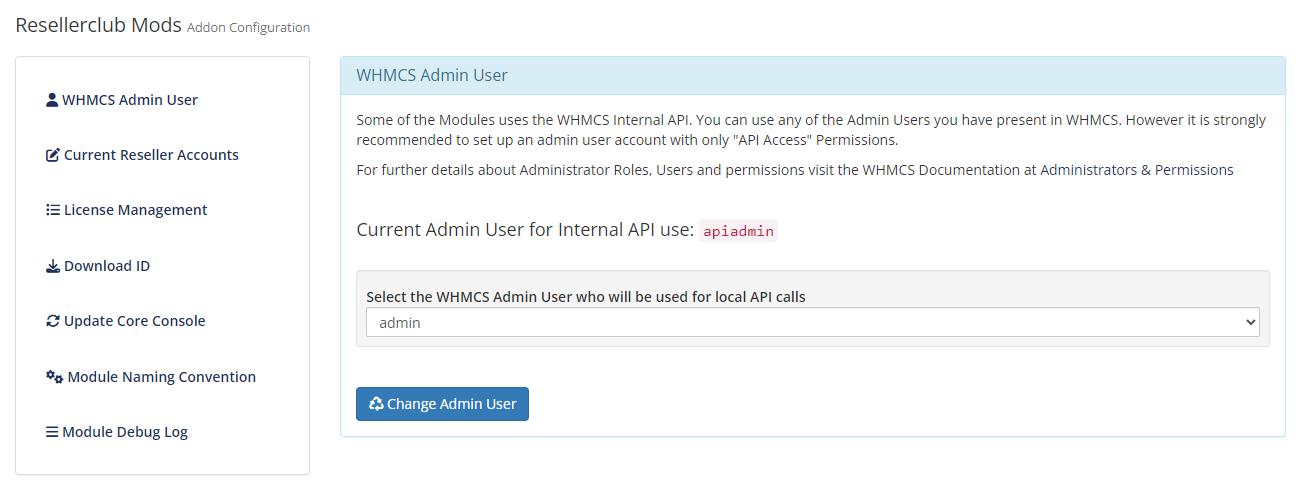Click the bars icon beside Module Debug Log
This screenshot has width=1301, height=486.
(x=52, y=432)
